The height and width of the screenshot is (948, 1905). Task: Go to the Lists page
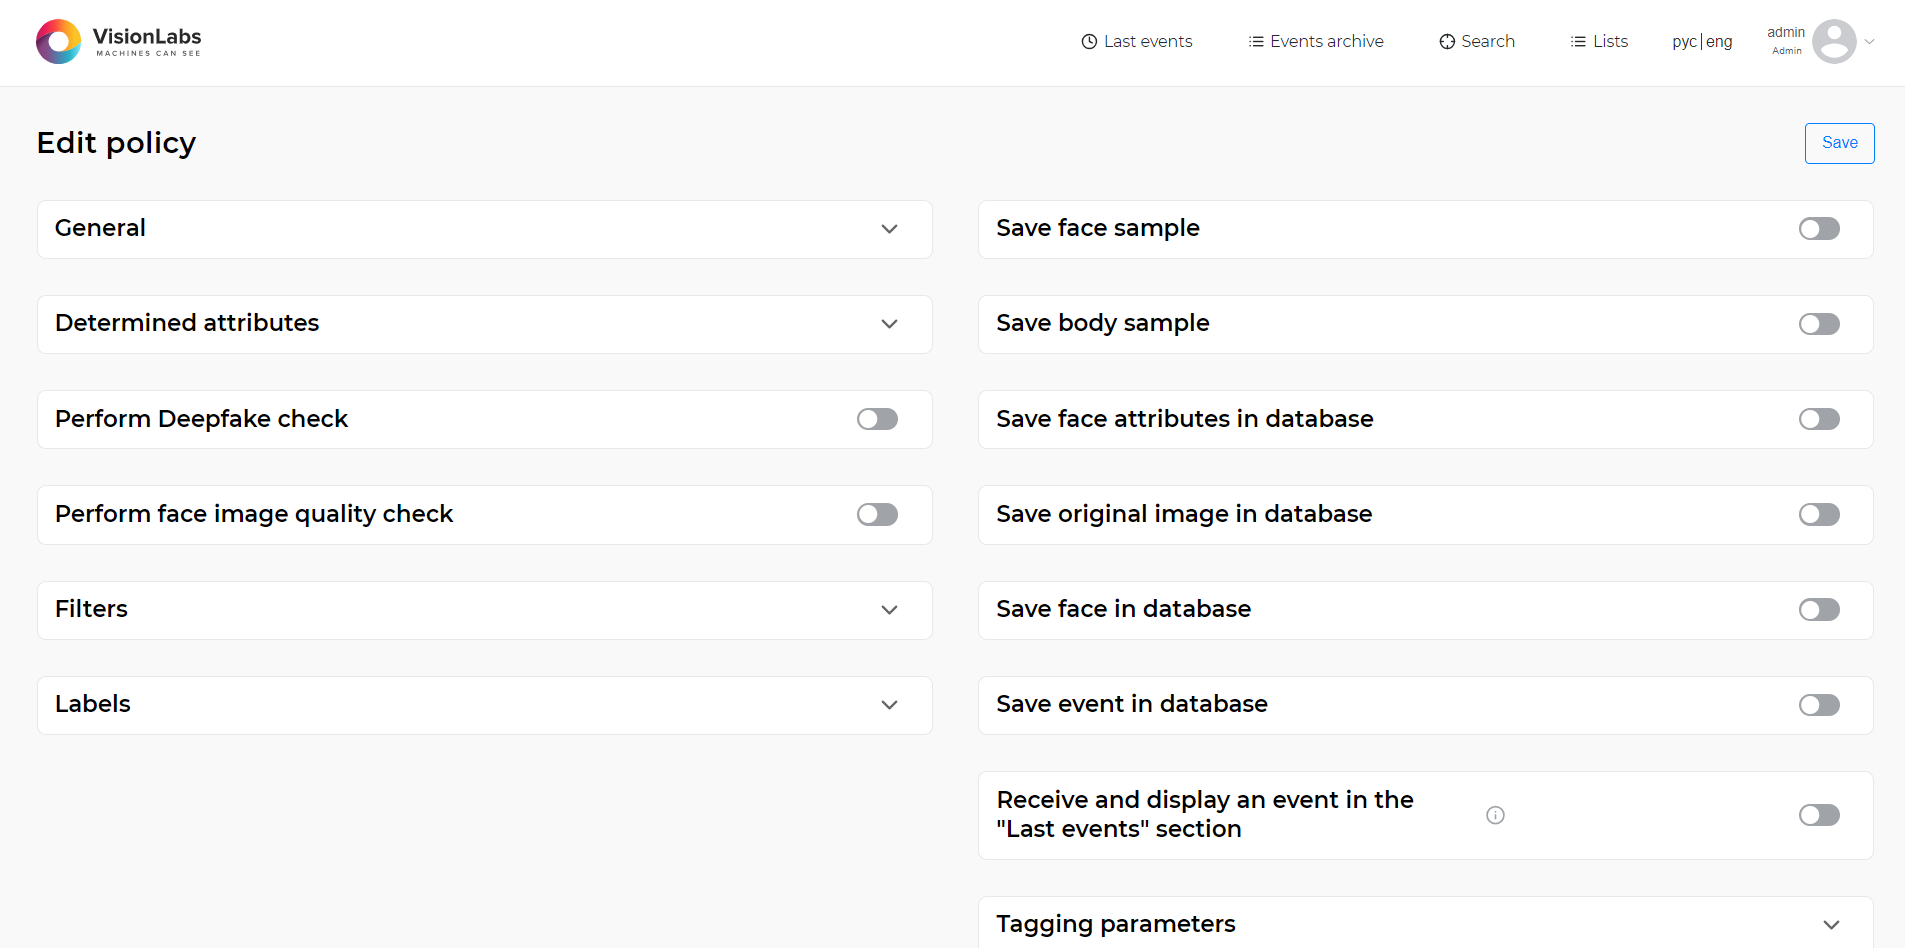tap(1610, 42)
